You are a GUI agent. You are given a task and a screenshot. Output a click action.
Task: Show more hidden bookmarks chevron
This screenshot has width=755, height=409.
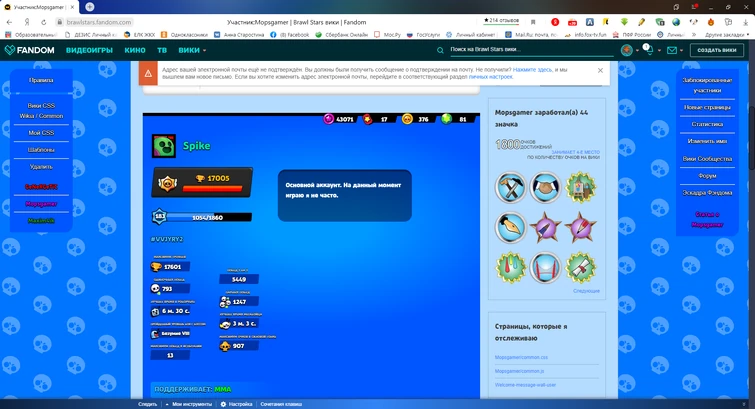click(x=694, y=35)
